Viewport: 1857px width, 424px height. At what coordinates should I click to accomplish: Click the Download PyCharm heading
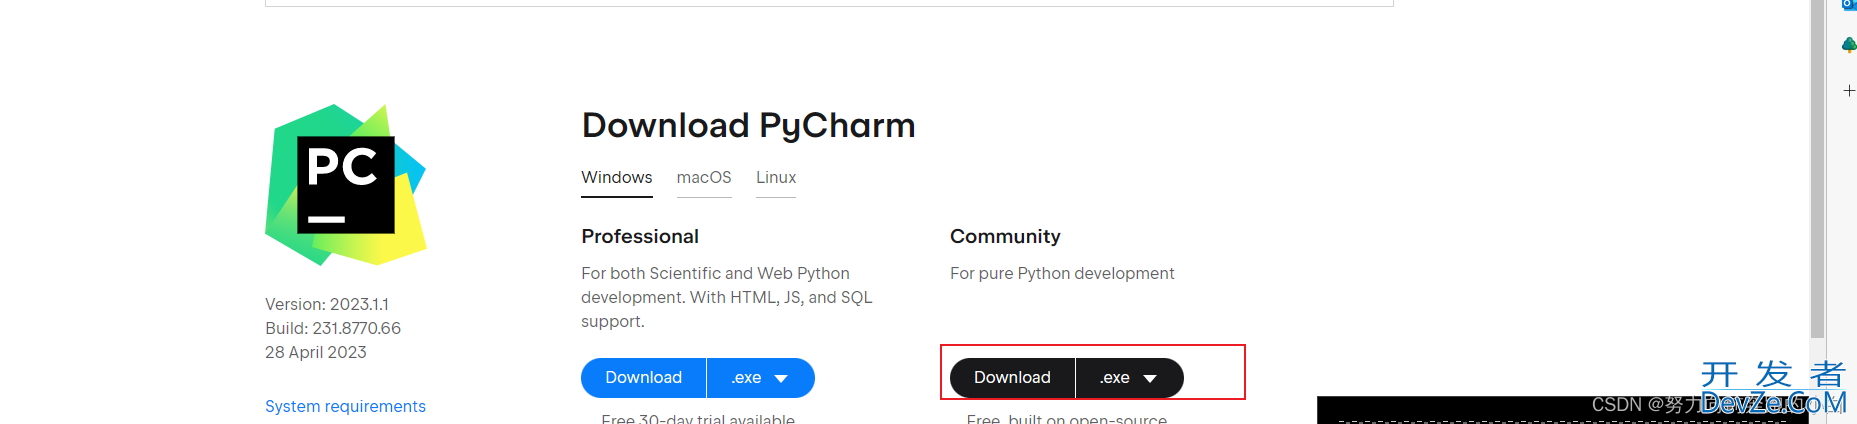click(x=748, y=125)
